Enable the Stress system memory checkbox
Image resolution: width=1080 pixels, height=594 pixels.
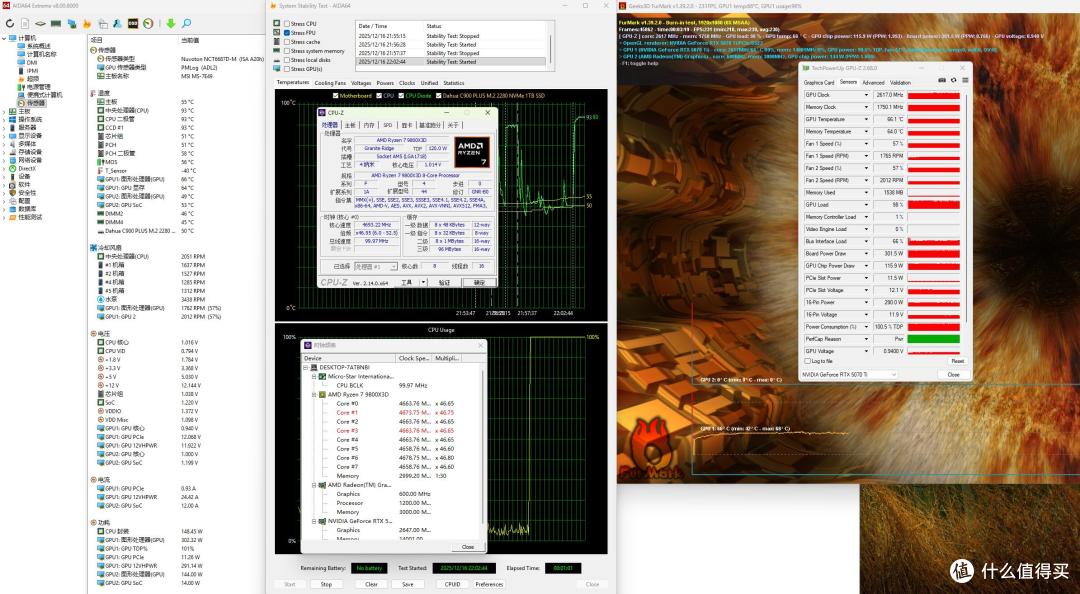pos(287,50)
